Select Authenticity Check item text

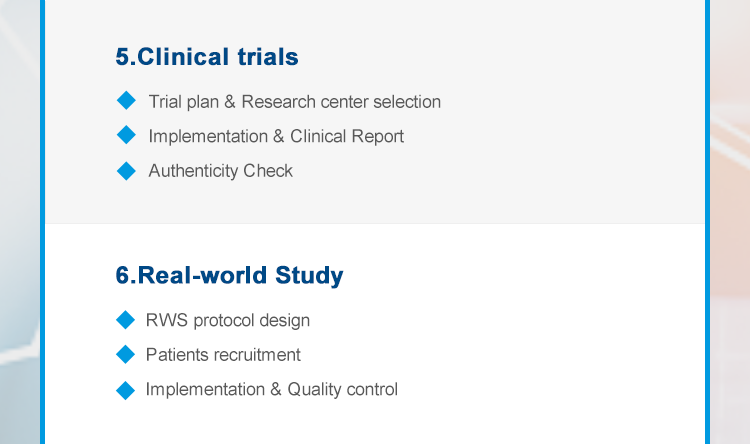tap(221, 171)
